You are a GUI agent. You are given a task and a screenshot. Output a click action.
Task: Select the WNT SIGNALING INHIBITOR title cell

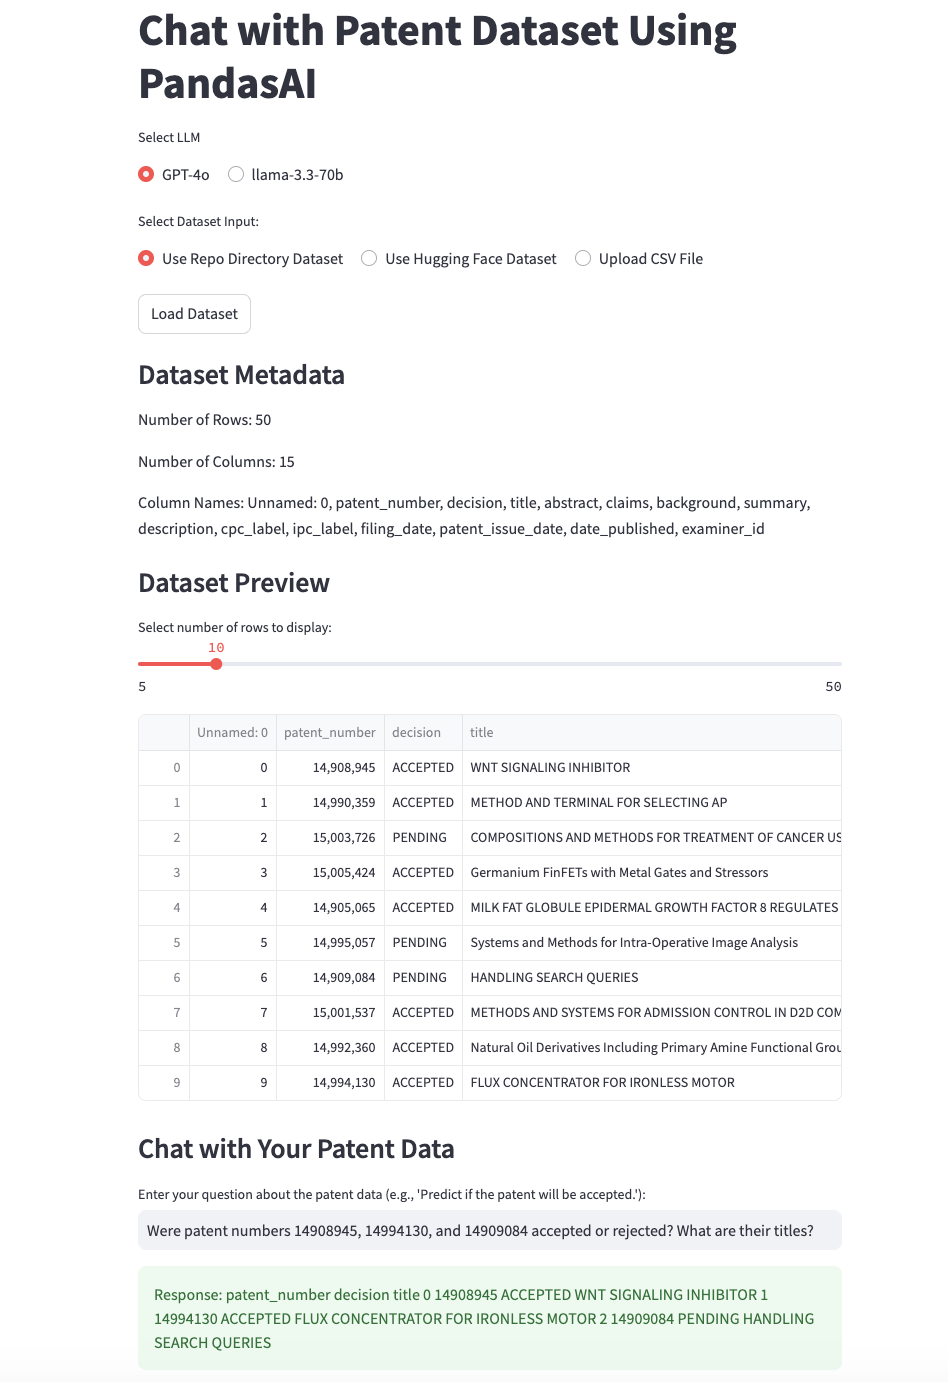(x=550, y=768)
